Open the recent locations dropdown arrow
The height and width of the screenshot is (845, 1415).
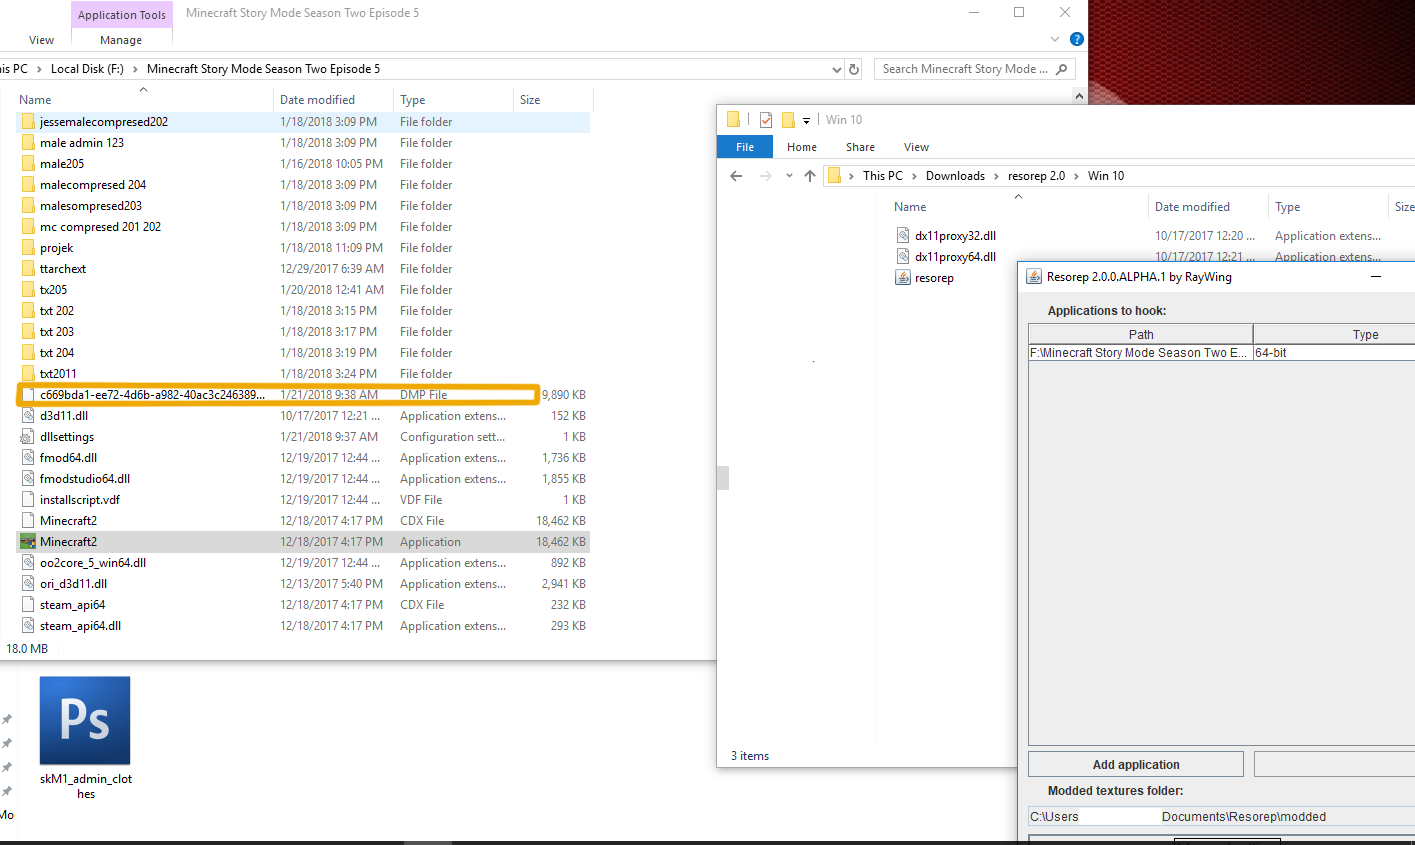tap(789, 176)
